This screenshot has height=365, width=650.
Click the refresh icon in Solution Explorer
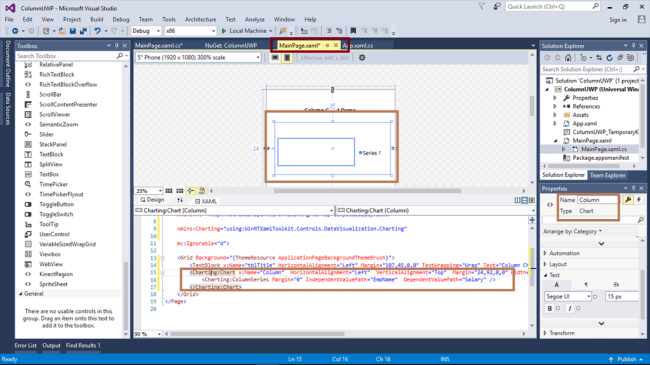pos(609,58)
